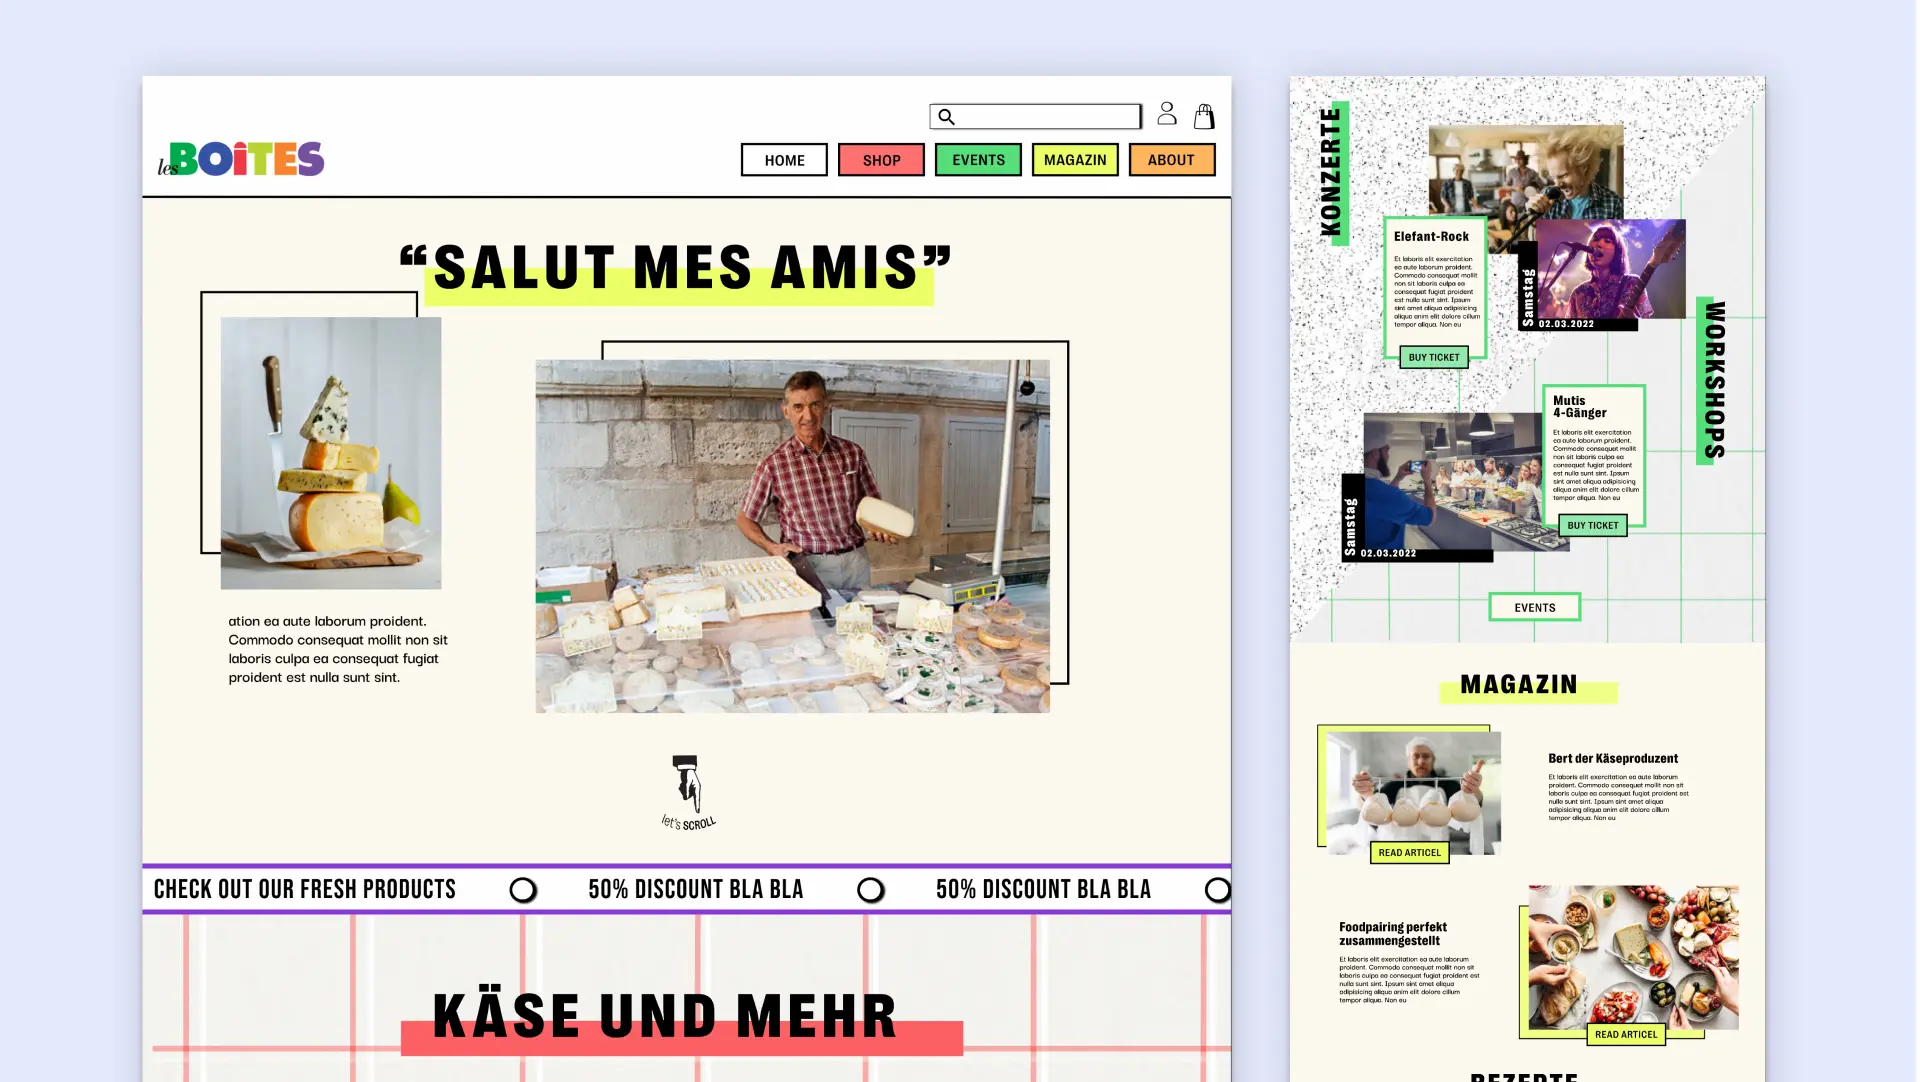Click the cheese vendor market photo
Screen dimensions: 1920x1082
pos(792,536)
